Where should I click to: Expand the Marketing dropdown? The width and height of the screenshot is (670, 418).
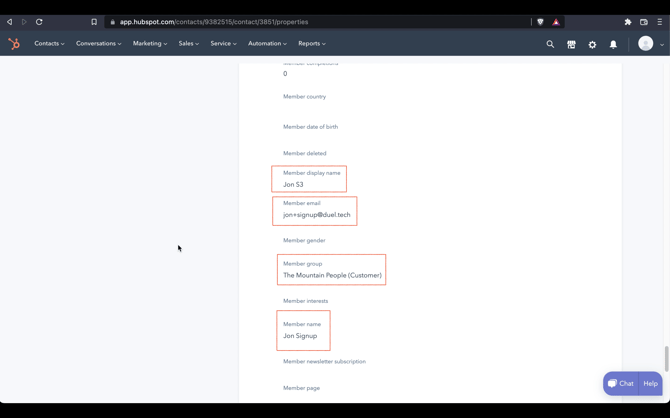pyautogui.click(x=150, y=44)
